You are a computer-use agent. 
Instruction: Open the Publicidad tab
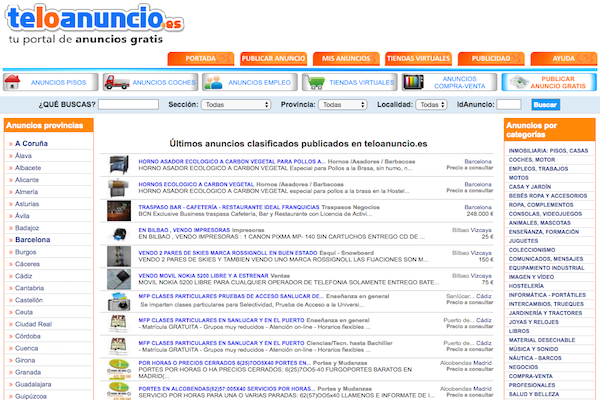[491, 59]
